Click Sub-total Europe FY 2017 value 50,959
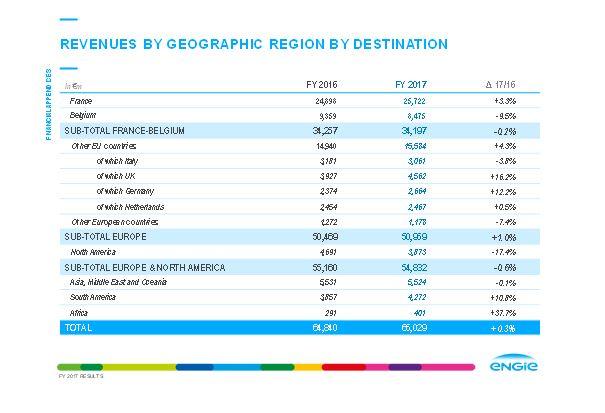The width and height of the screenshot is (605, 413). pyautogui.click(x=414, y=237)
